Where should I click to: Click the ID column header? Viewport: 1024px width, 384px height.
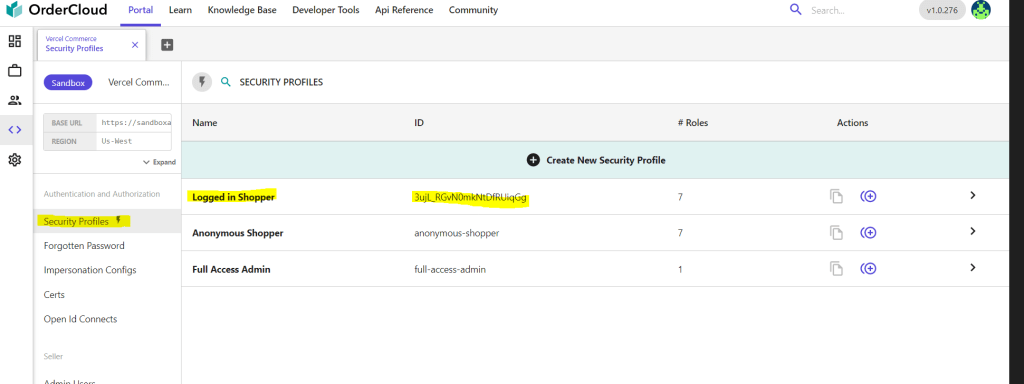pos(419,123)
